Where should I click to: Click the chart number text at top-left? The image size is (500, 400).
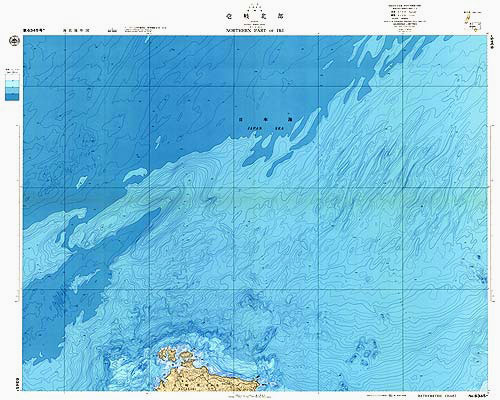point(34,30)
